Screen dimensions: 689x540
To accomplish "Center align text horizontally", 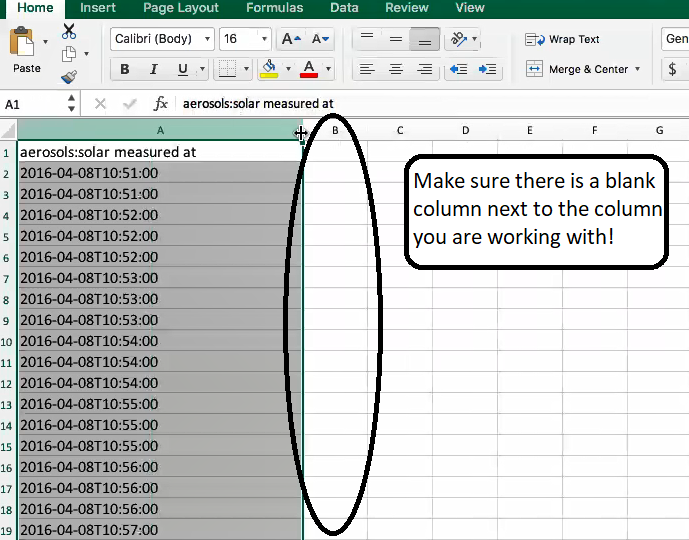I will coord(396,70).
